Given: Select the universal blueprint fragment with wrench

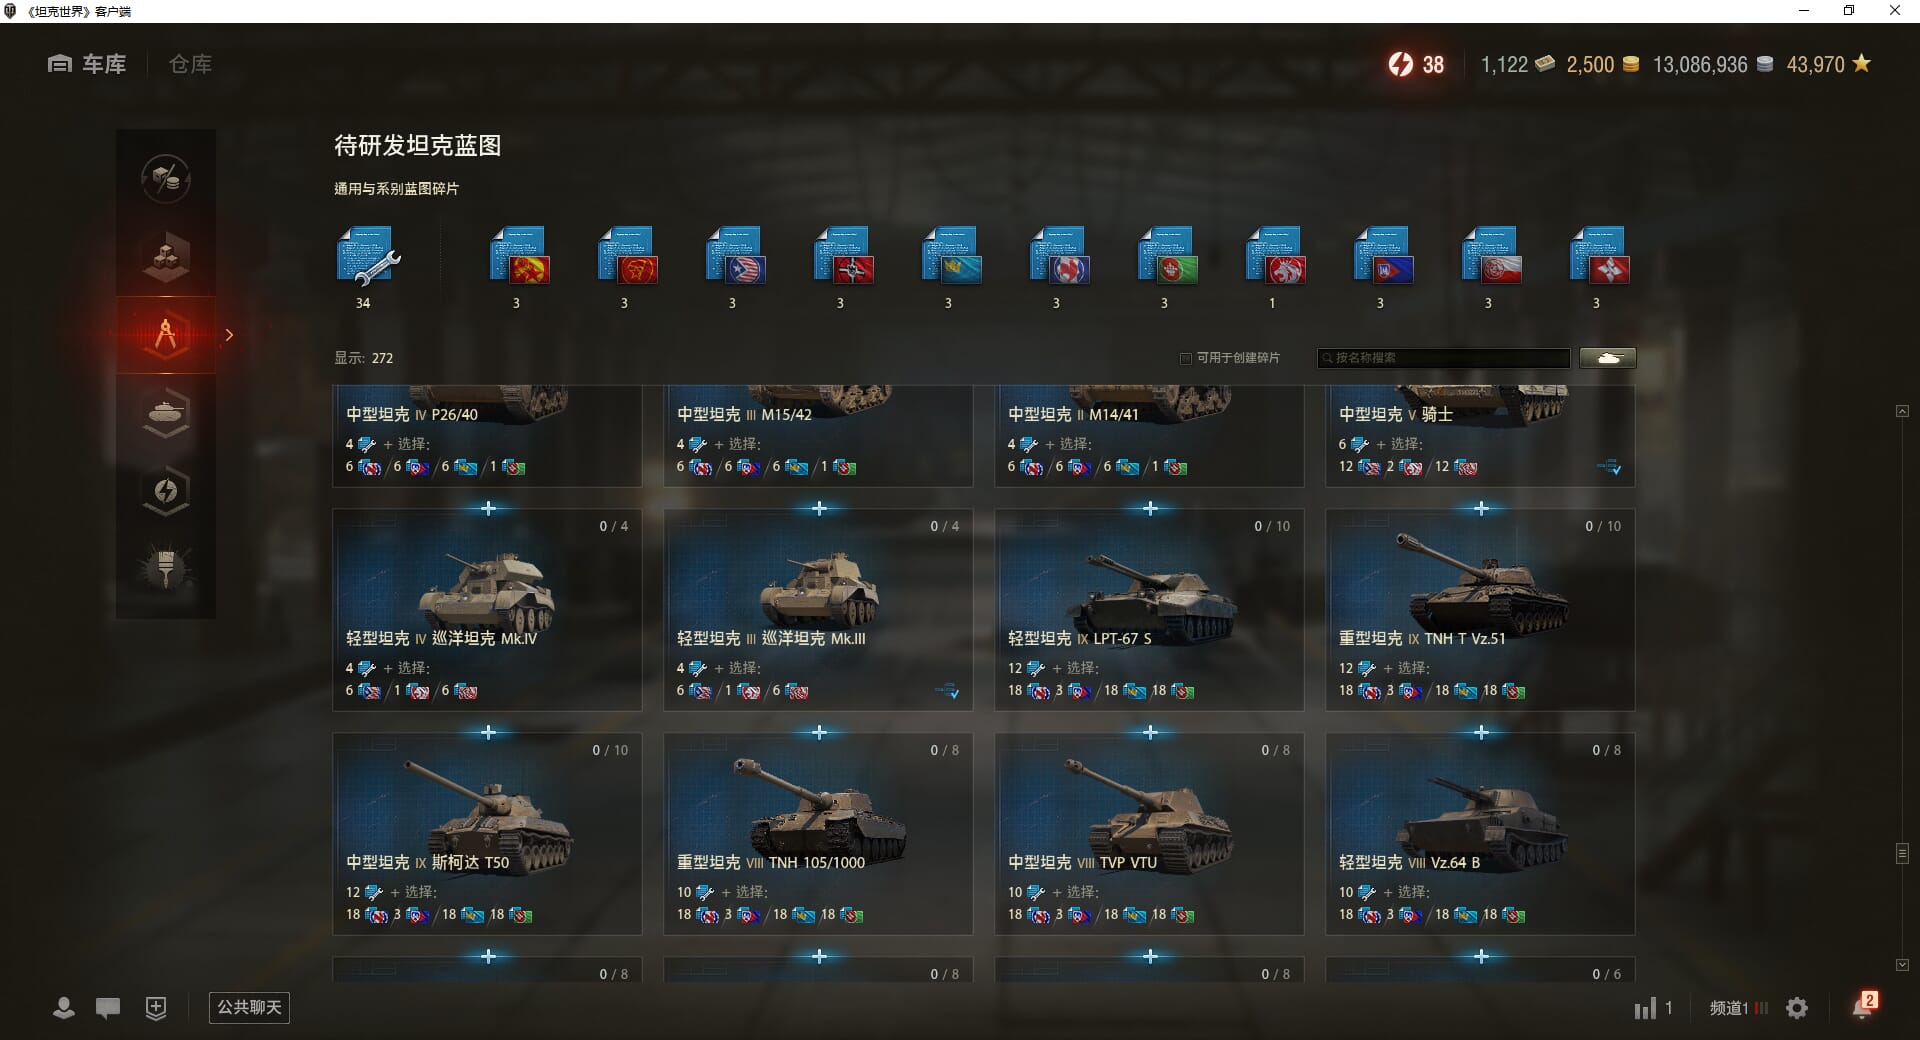Looking at the screenshot, I should [367, 256].
